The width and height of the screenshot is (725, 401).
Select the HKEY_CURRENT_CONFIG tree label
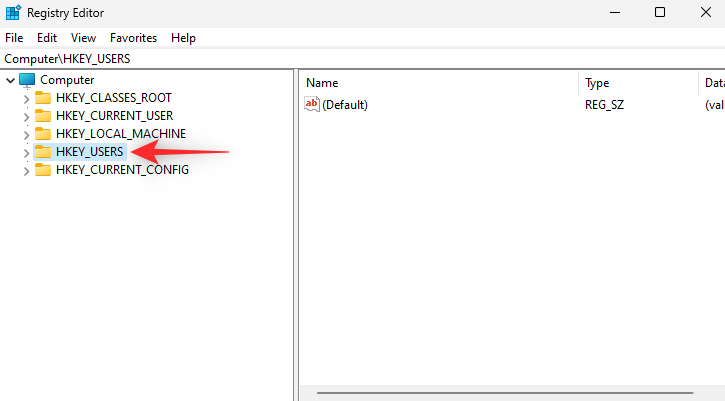pos(122,170)
